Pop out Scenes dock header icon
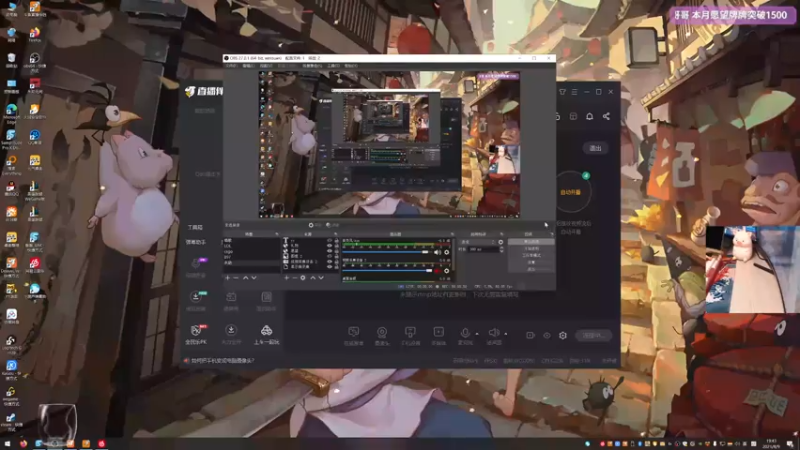This screenshot has height=450, width=800. click(x=277, y=234)
